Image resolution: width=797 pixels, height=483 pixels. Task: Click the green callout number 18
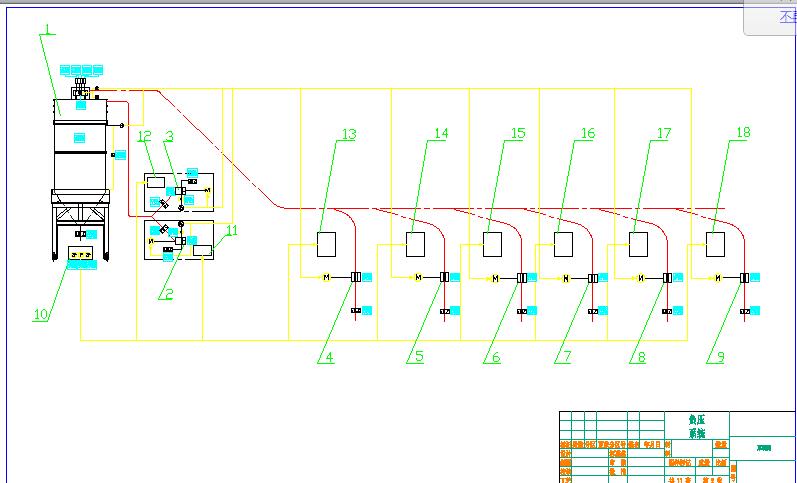[743, 132]
